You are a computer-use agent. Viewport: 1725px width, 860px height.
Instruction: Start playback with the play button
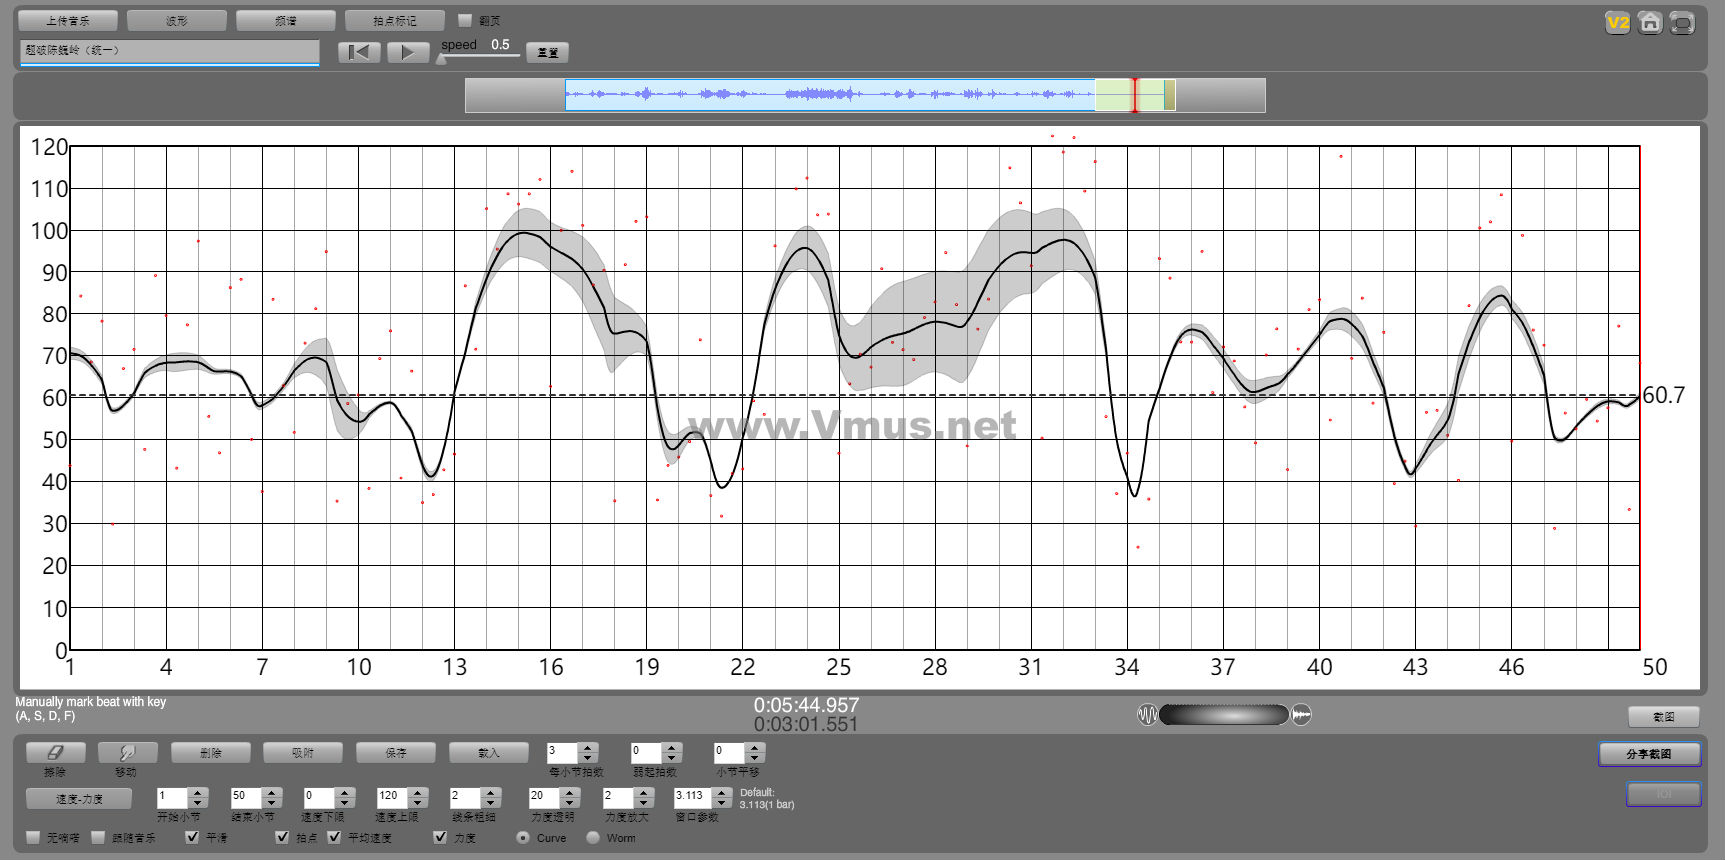tap(407, 52)
